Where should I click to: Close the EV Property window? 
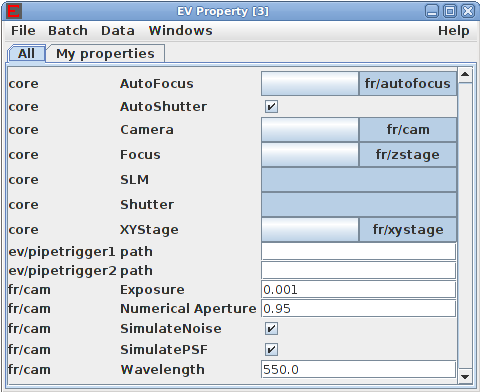[468, 11]
